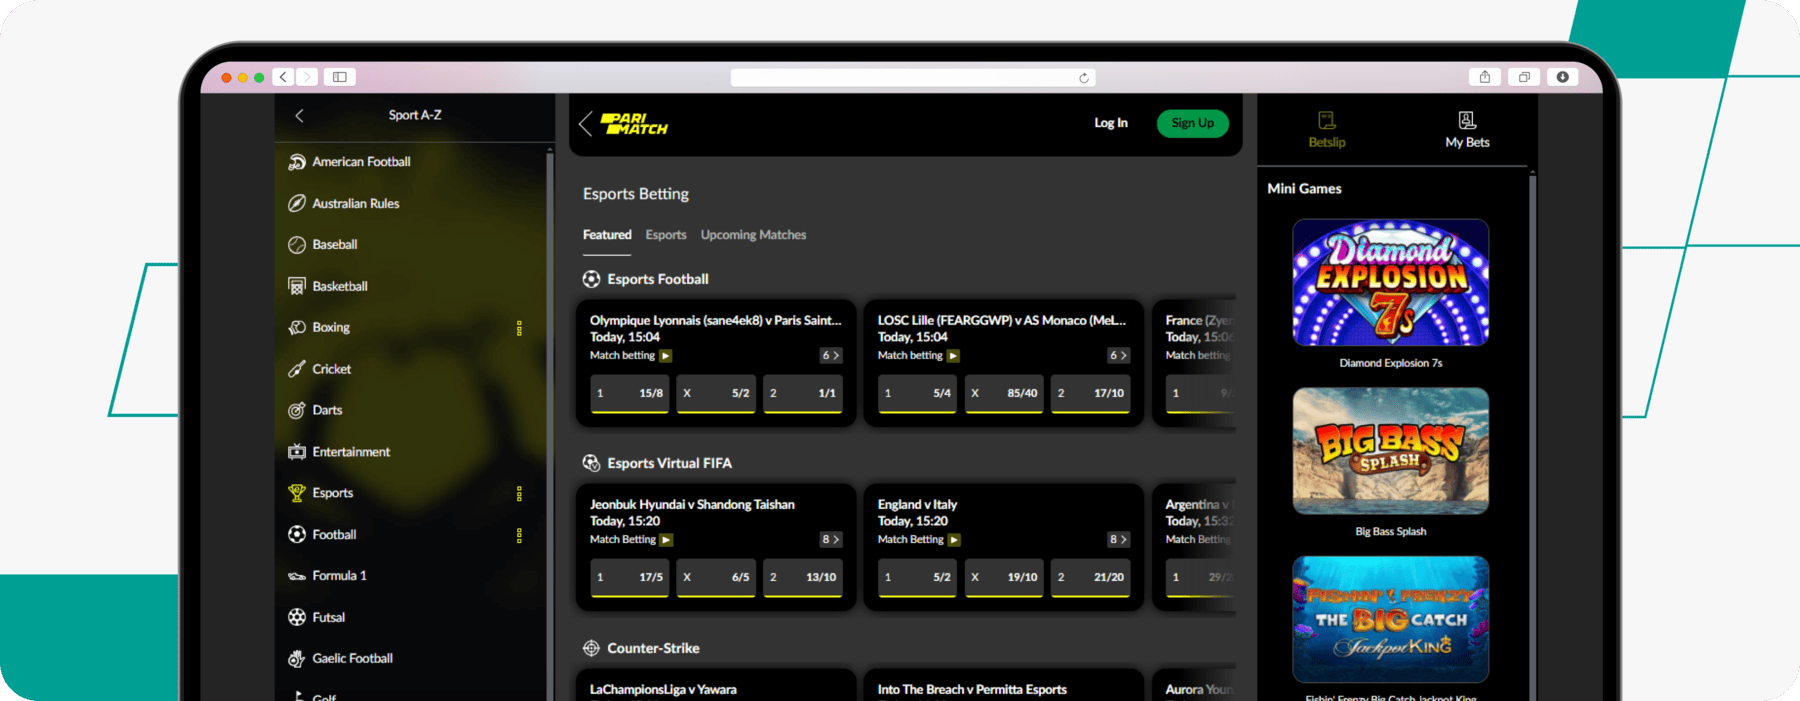Reload page in browser address bar
Viewport: 1800px width, 701px height.
[1084, 78]
